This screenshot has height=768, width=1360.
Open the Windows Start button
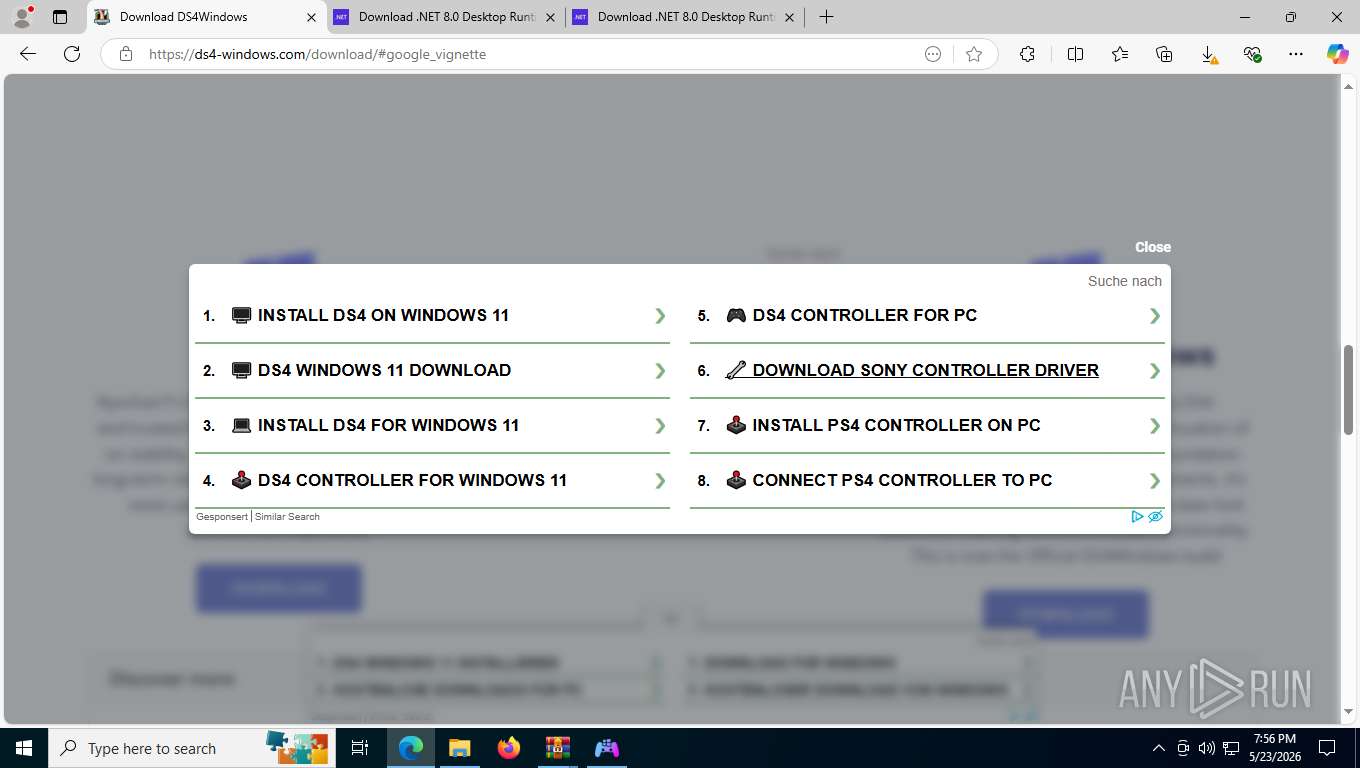[23, 748]
